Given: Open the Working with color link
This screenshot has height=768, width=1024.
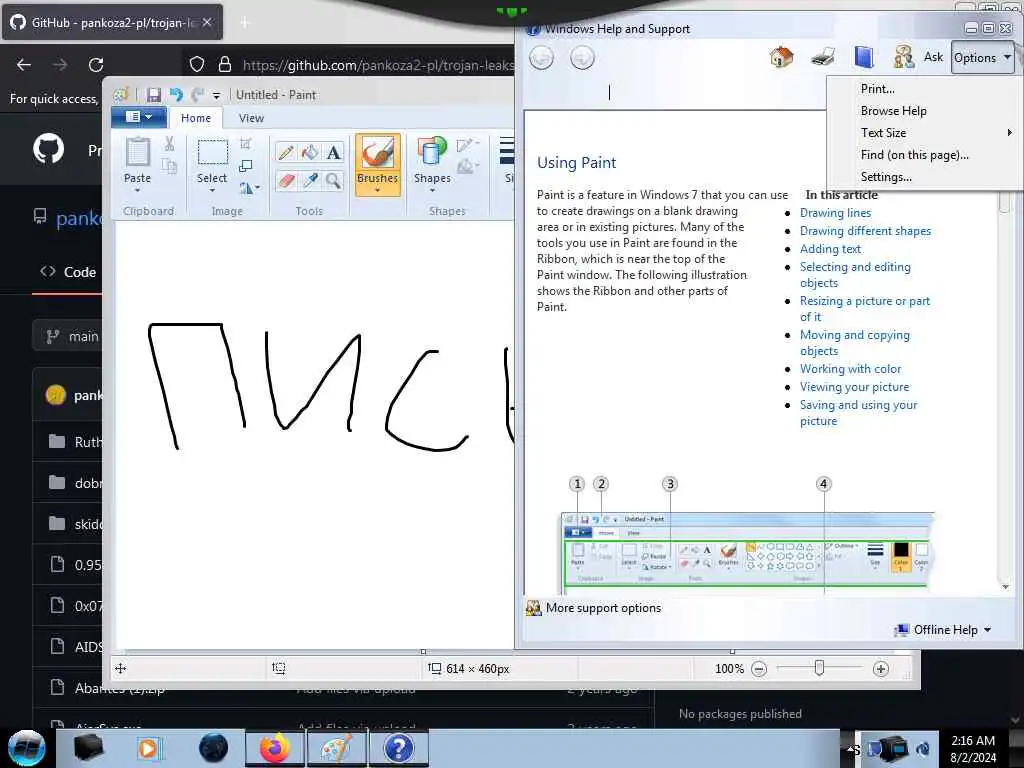Looking at the screenshot, I should coord(850,369).
